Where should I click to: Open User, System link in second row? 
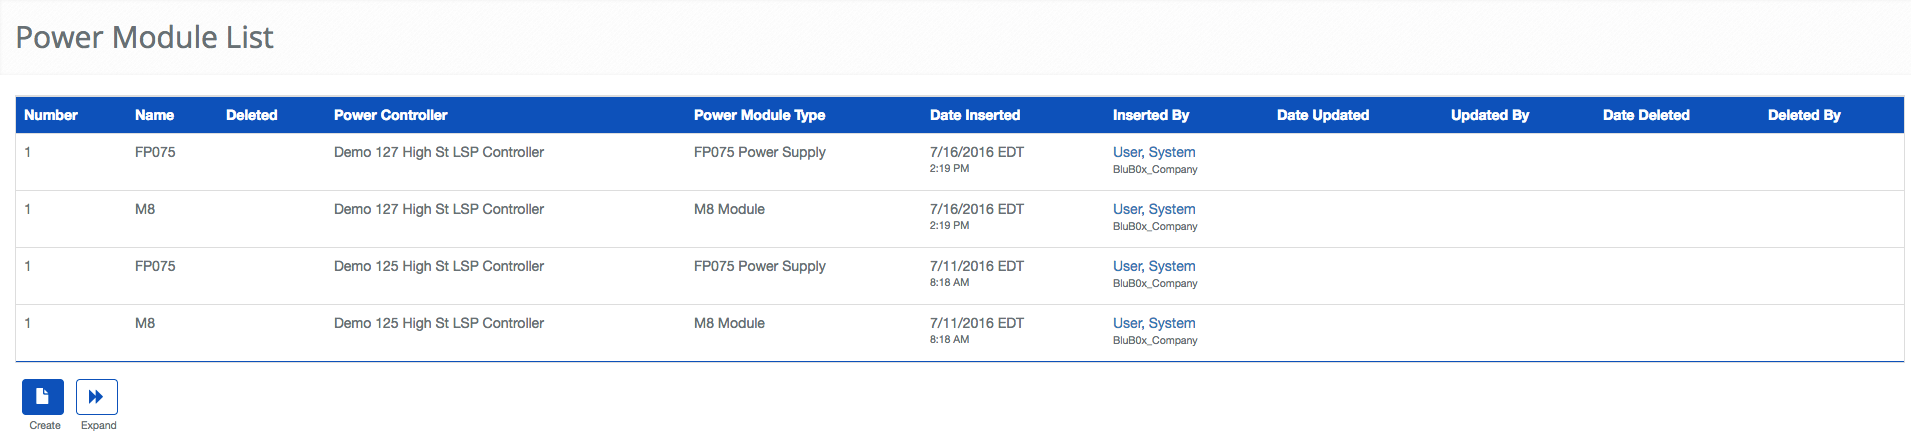tap(1153, 209)
